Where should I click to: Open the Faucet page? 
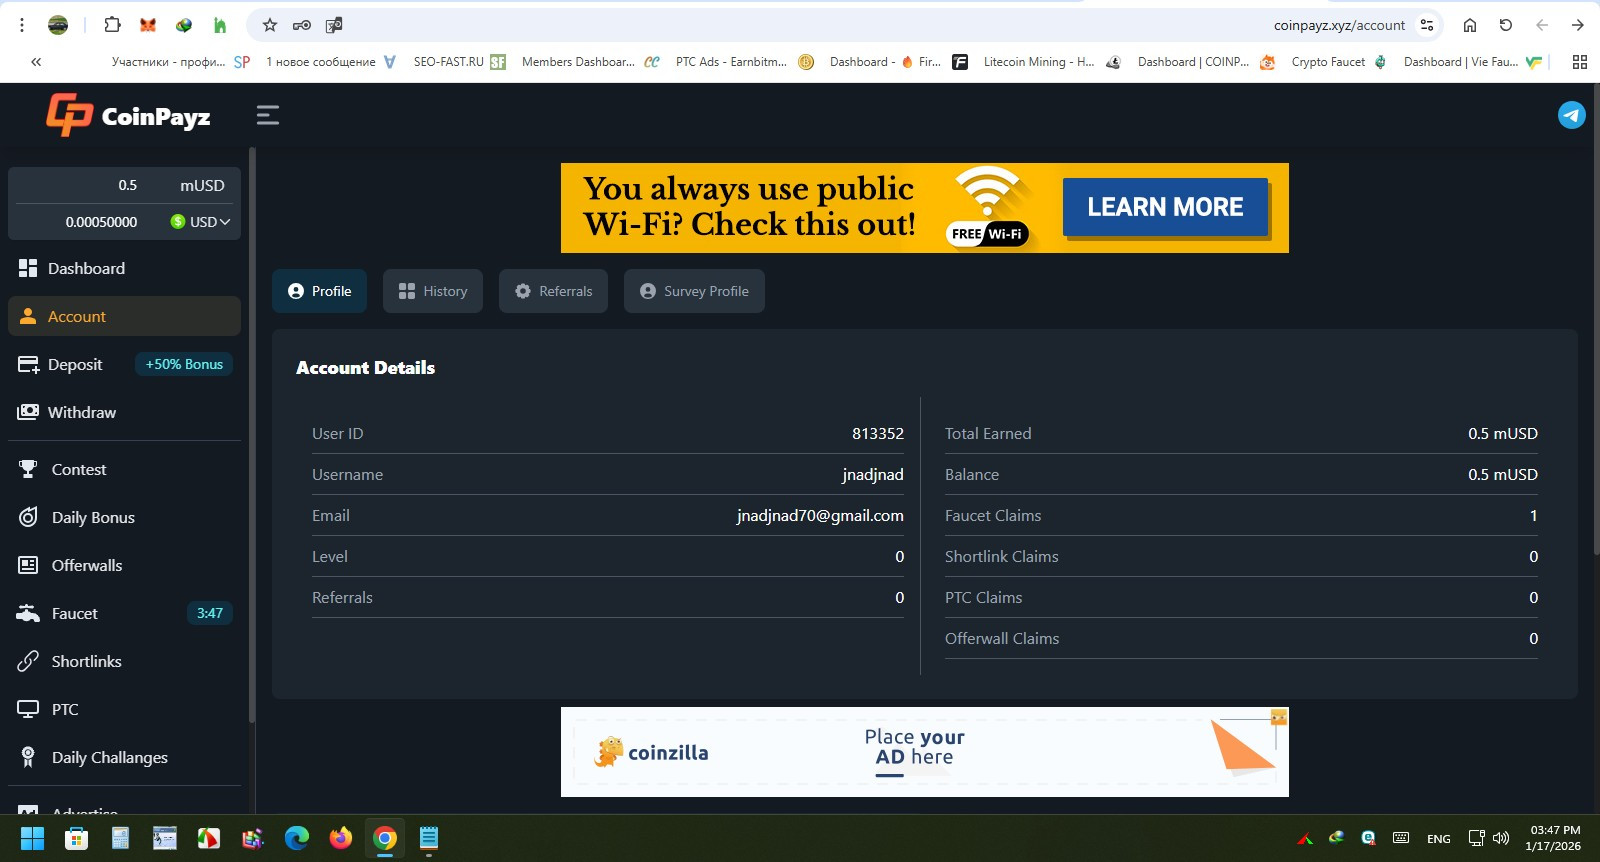pos(75,613)
